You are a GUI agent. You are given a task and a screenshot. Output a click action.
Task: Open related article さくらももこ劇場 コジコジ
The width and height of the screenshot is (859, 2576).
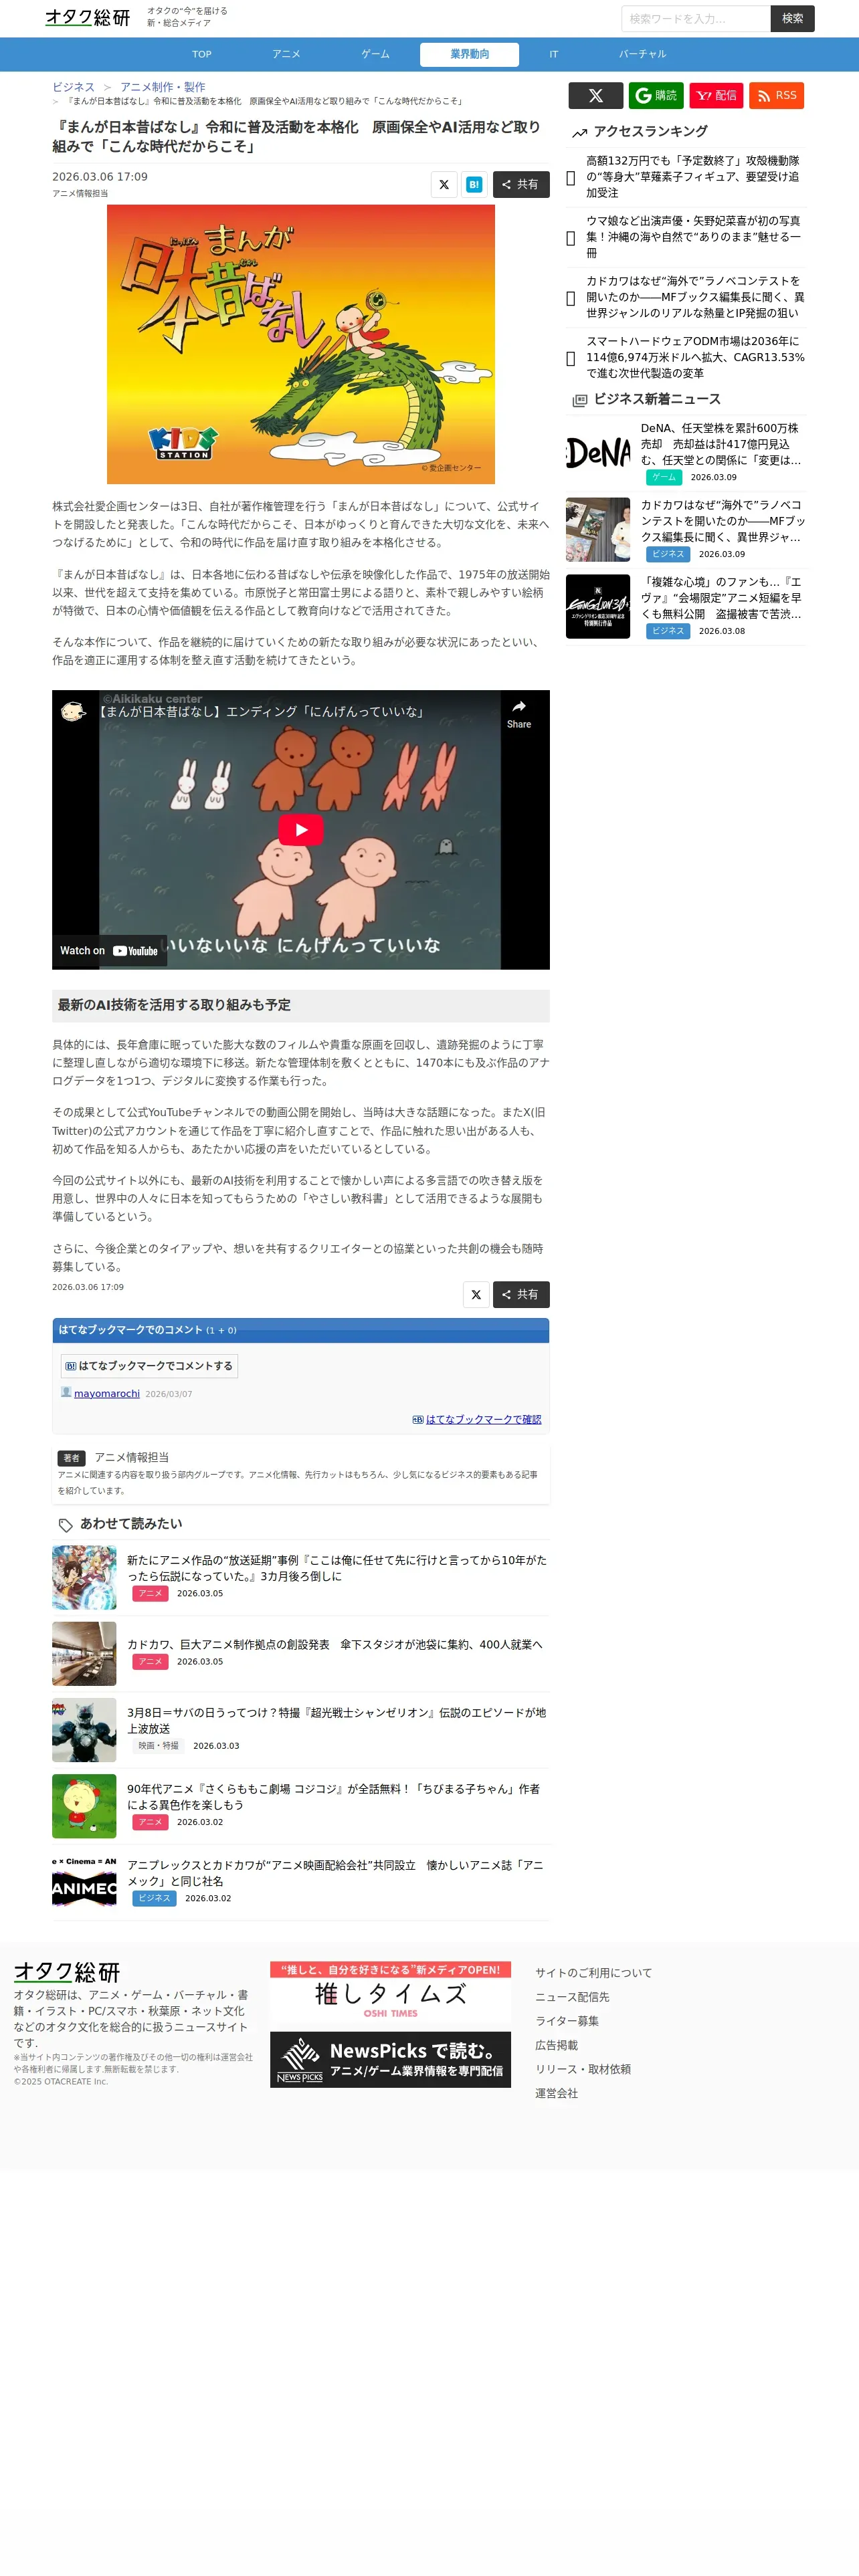pos(333,1796)
